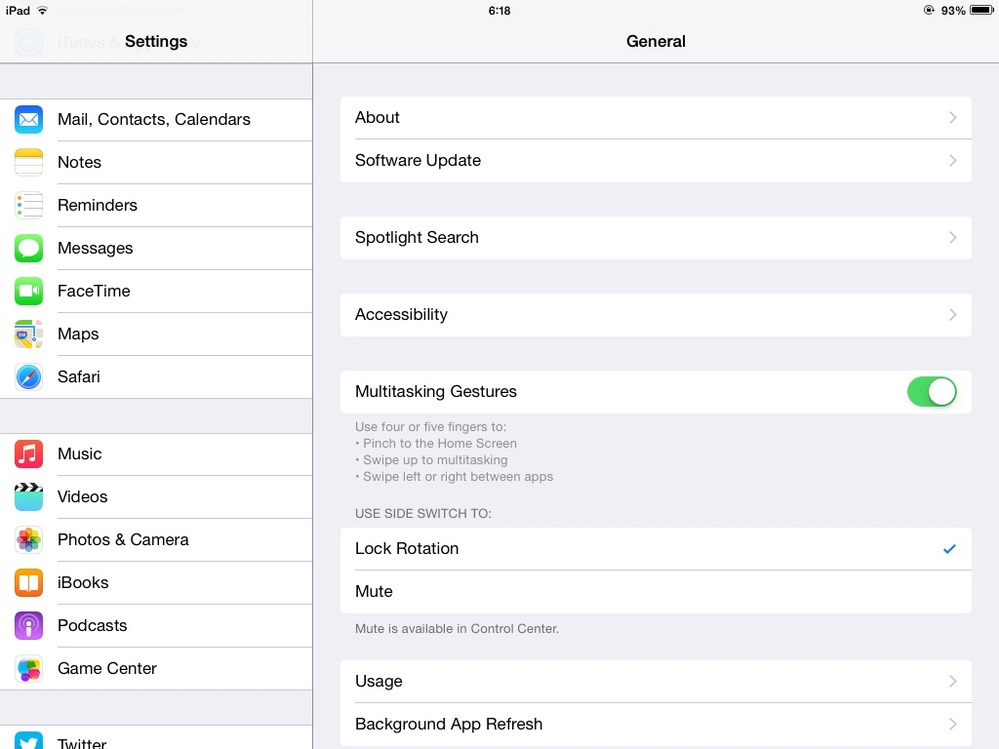The width and height of the screenshot is (999, 749).
Task: Tap the 6:18 clock in status bar
Action: pos(500,11)
